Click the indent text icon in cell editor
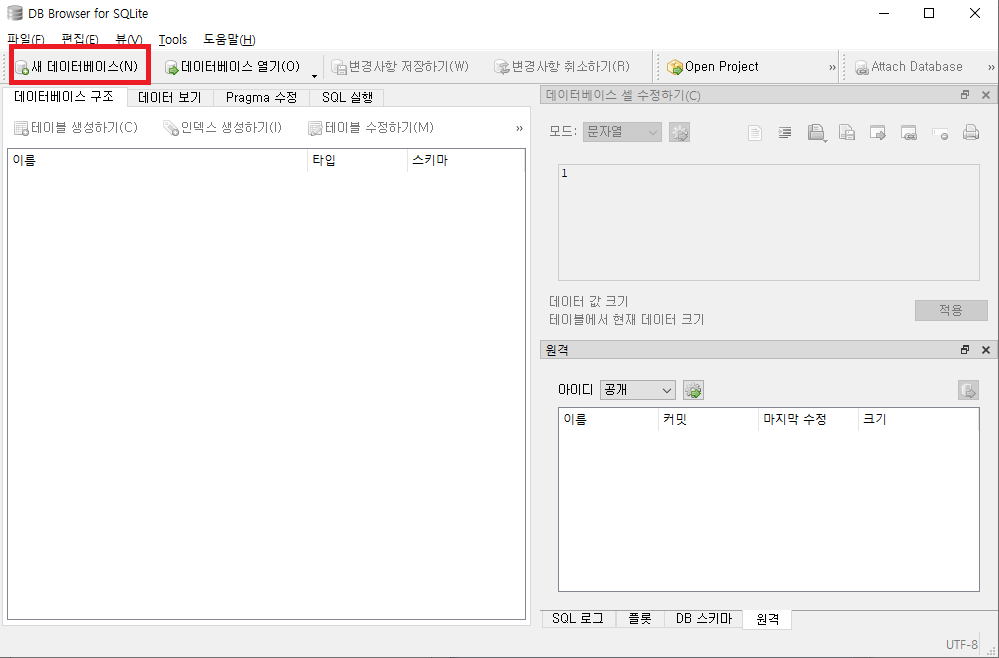Image resolution: width=999 pixels, height=658 pixels. [785, 132]
